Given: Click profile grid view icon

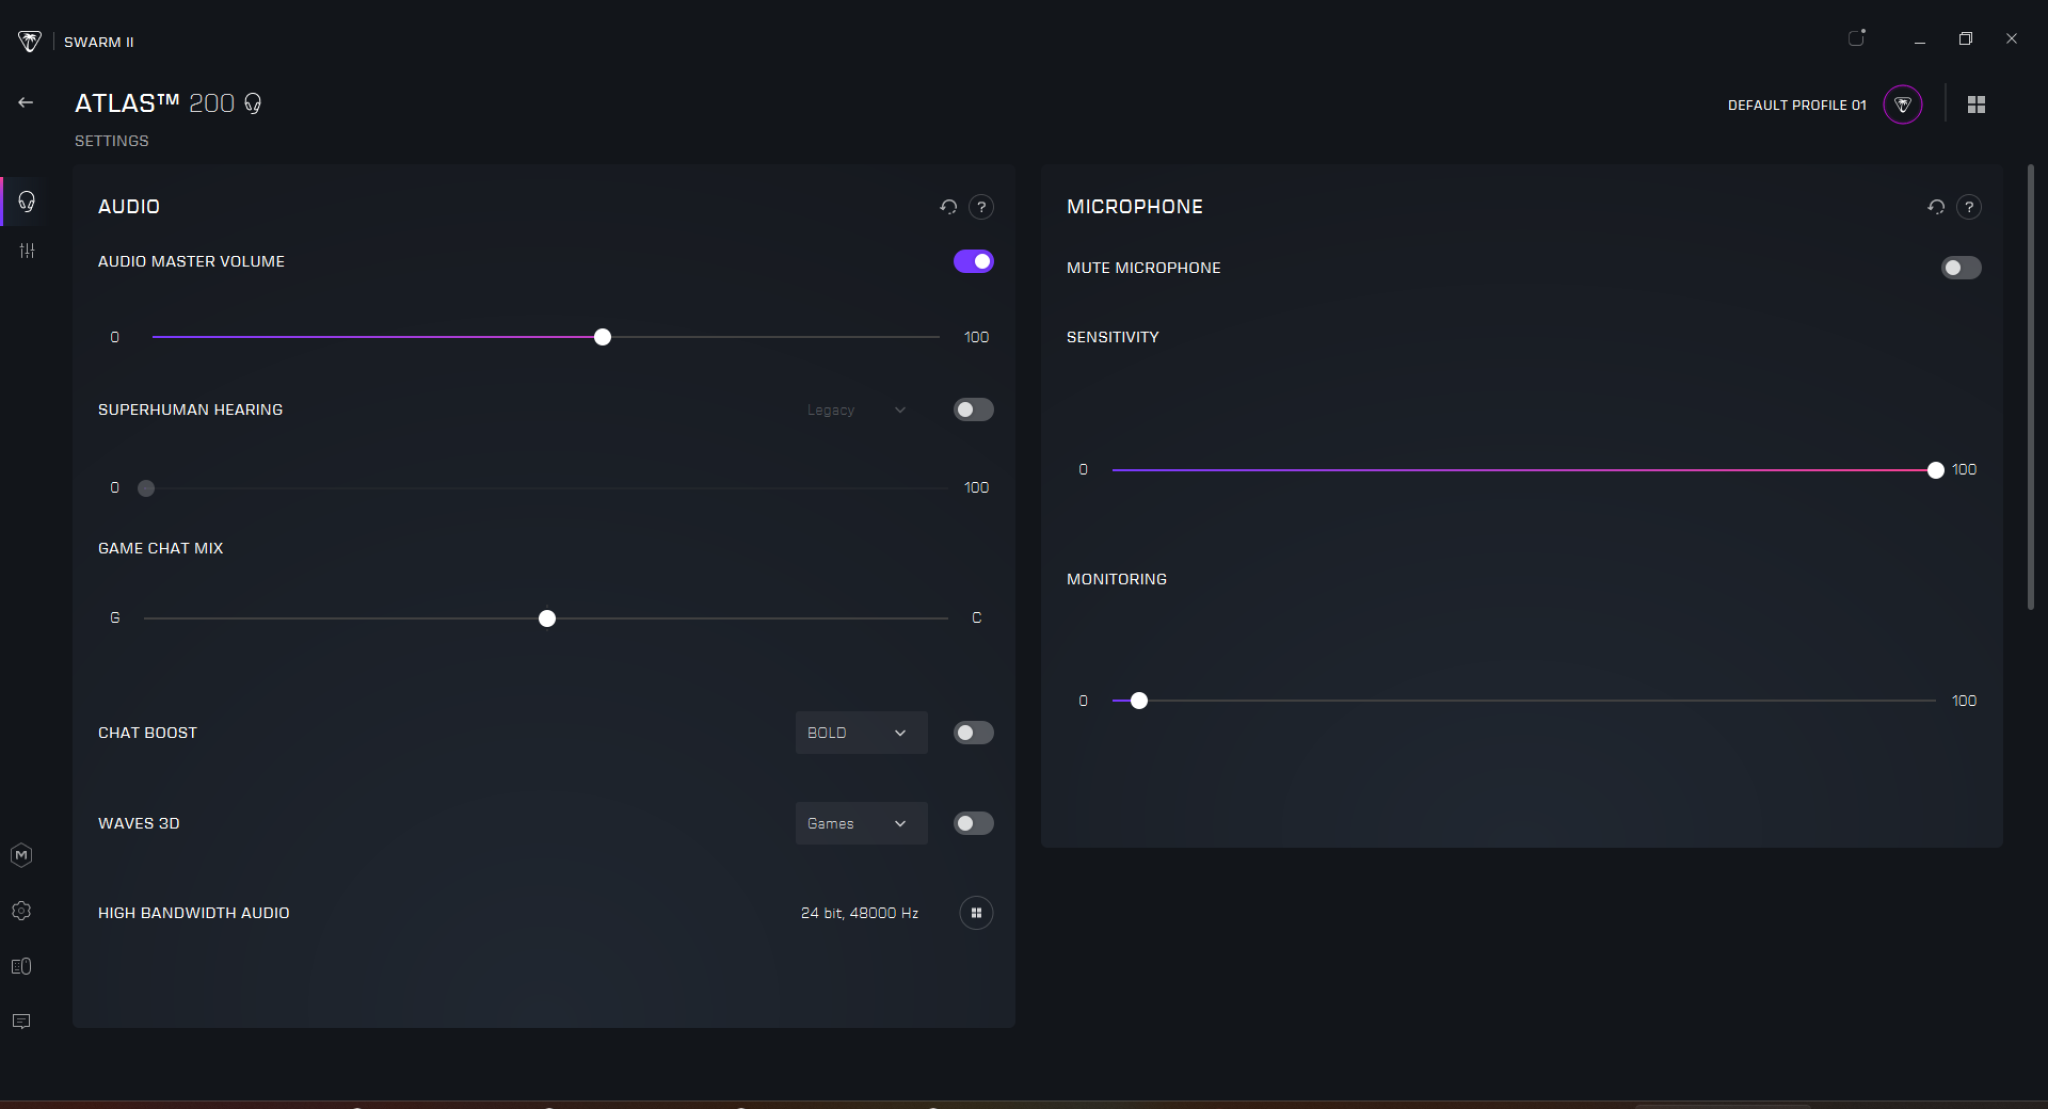Looking at the screenshot, I should click(x=1976, y=104).
